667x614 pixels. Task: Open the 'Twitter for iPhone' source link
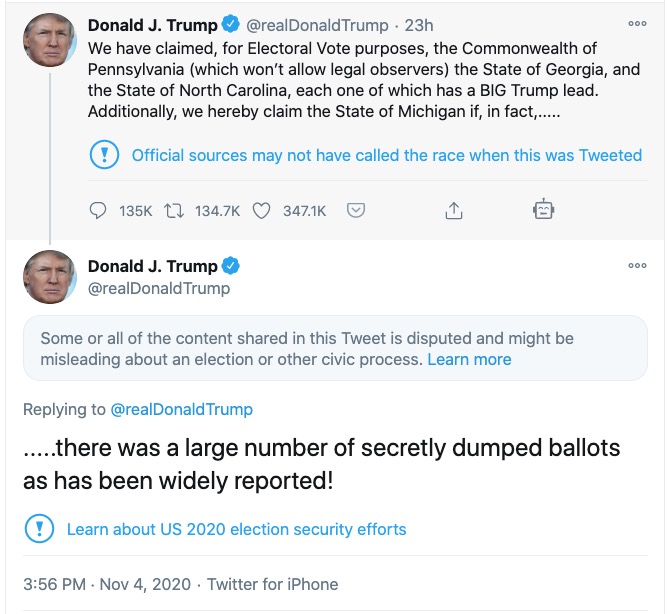click(272, 584)
